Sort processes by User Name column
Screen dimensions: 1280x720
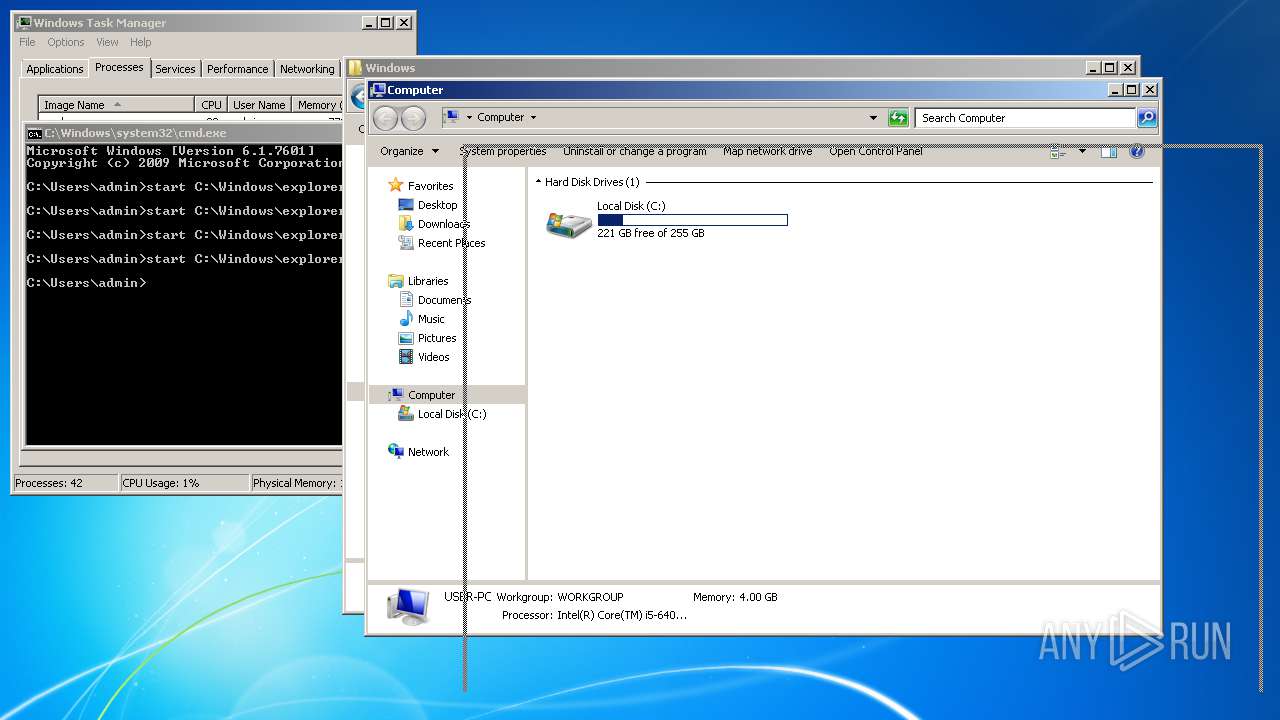pyautogui.click(x=259, y=104)
